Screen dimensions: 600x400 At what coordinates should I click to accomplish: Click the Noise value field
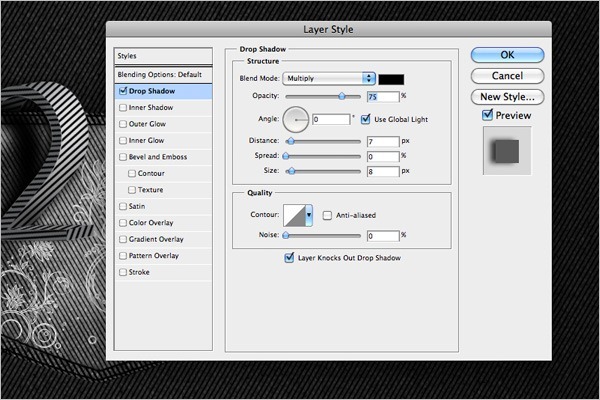[x=383, y=236]
